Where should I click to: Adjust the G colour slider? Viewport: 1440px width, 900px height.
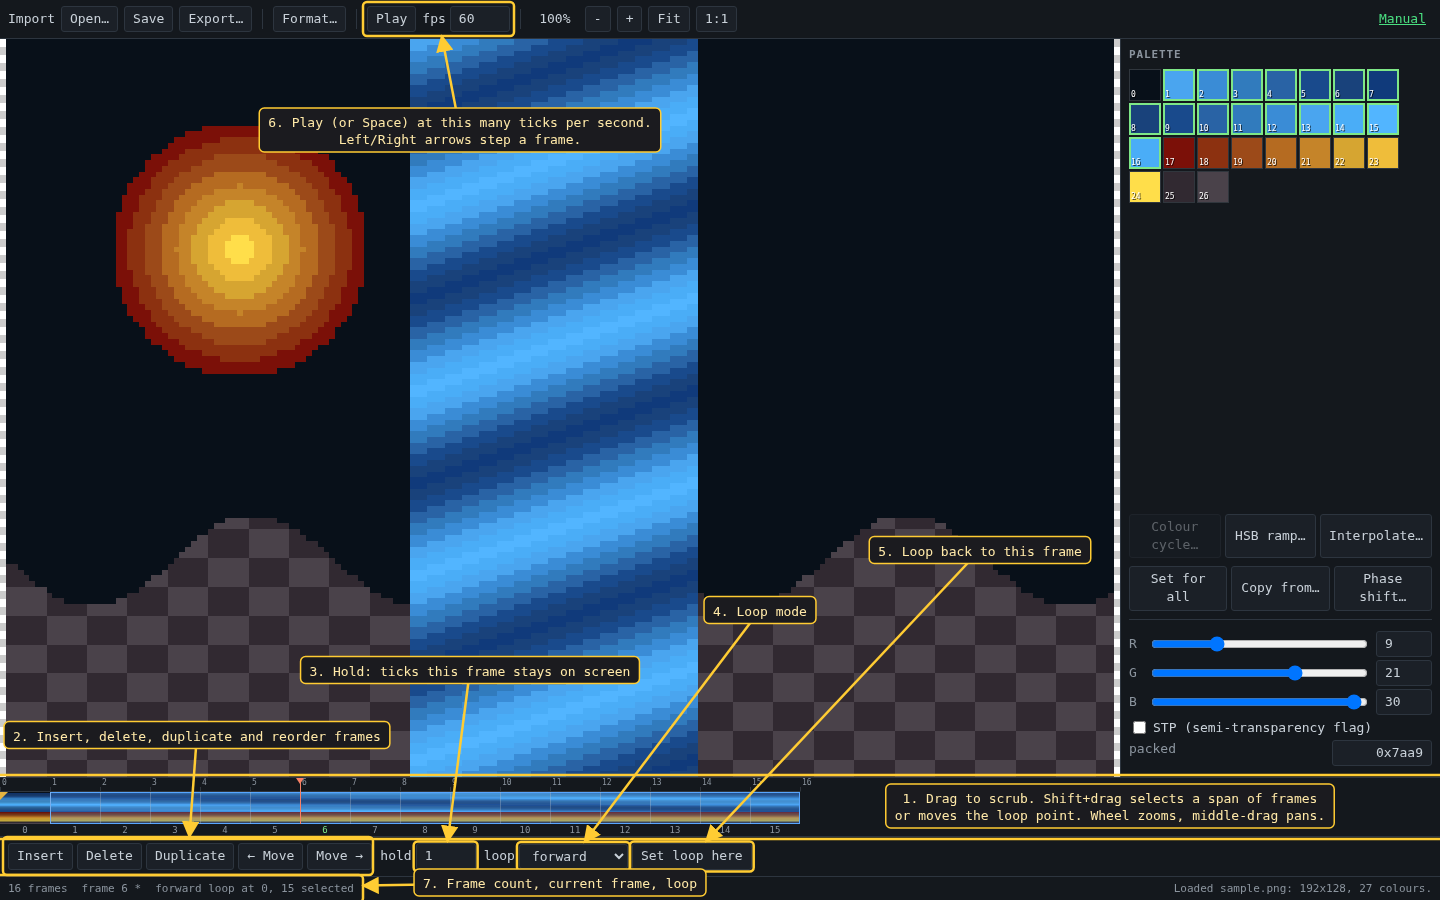click(1259, 673)
